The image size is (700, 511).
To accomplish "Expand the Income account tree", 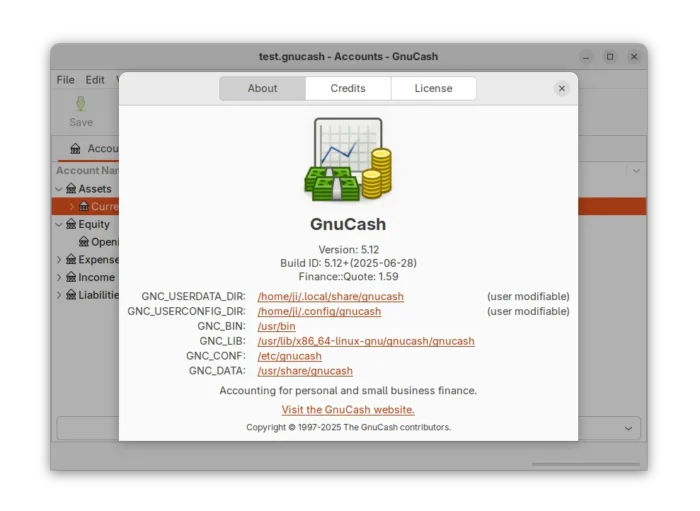I will coord(59,277).
